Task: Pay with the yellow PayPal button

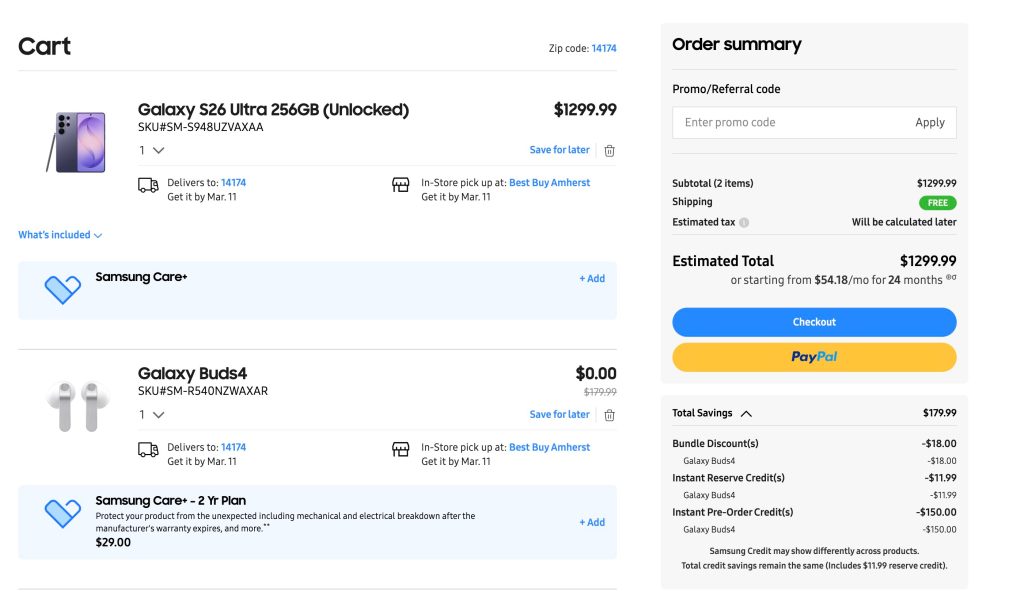Action: point(814,357)
